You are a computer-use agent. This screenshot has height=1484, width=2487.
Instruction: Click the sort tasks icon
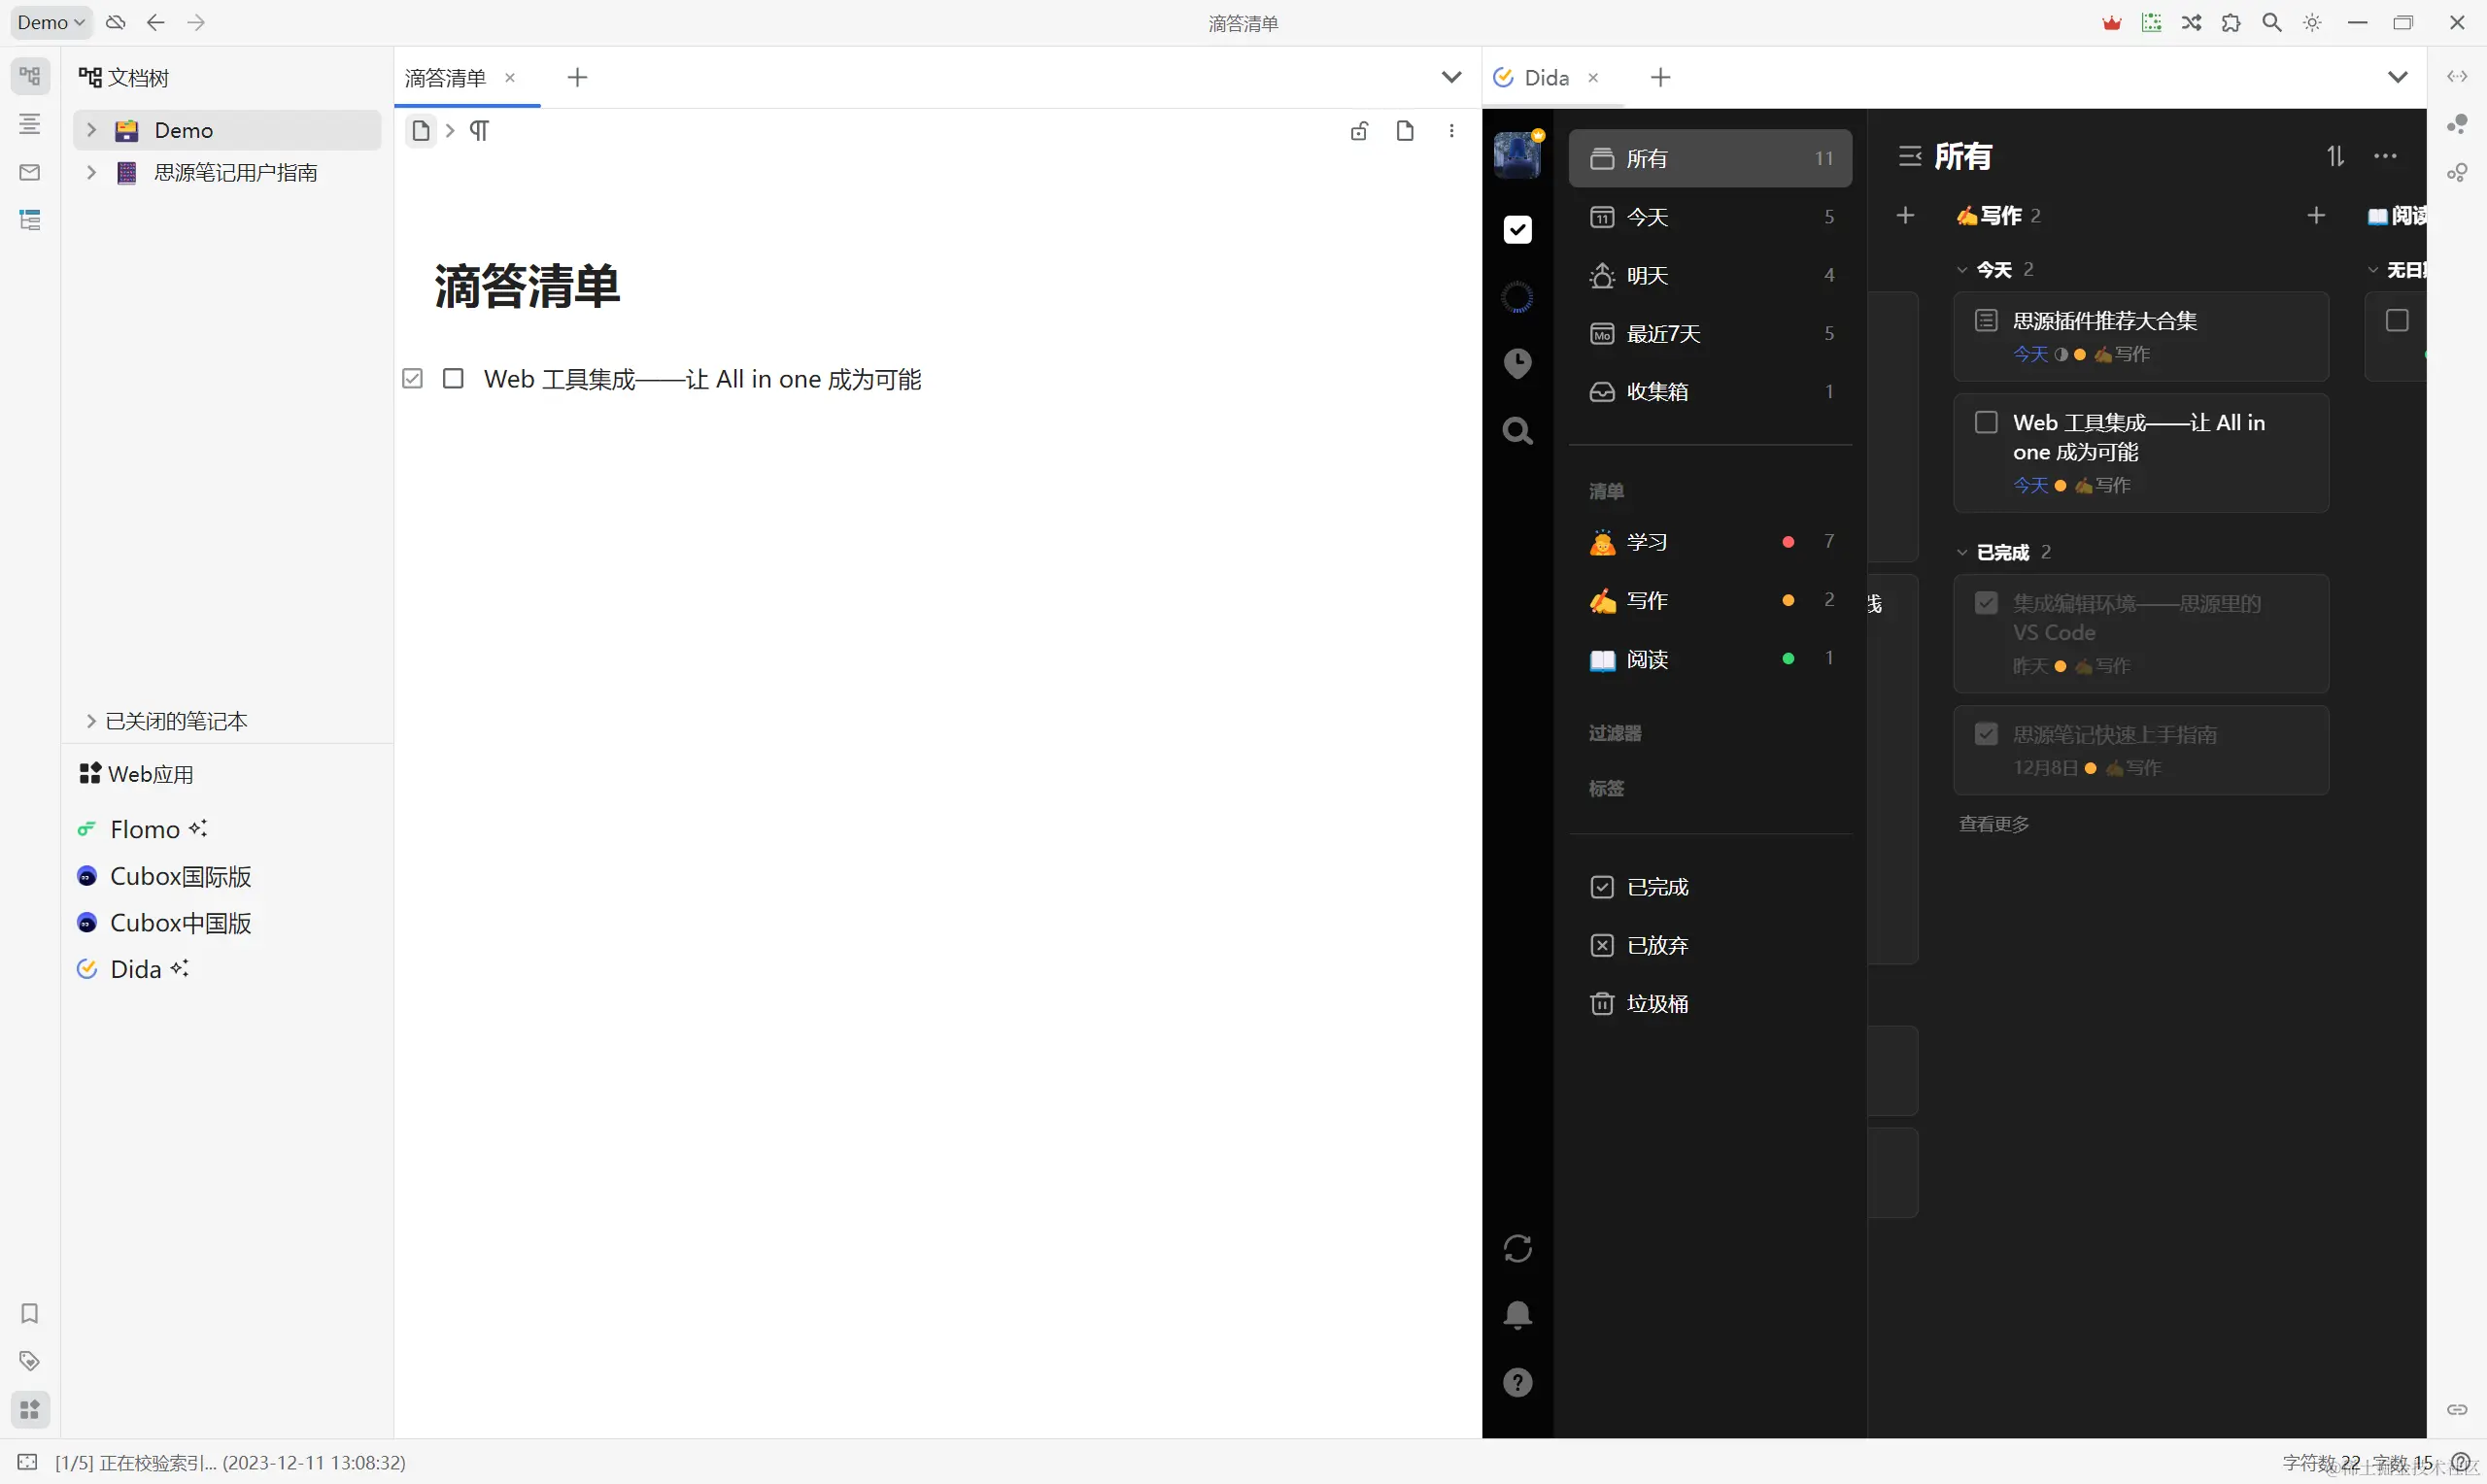(x=2335, y=156)
